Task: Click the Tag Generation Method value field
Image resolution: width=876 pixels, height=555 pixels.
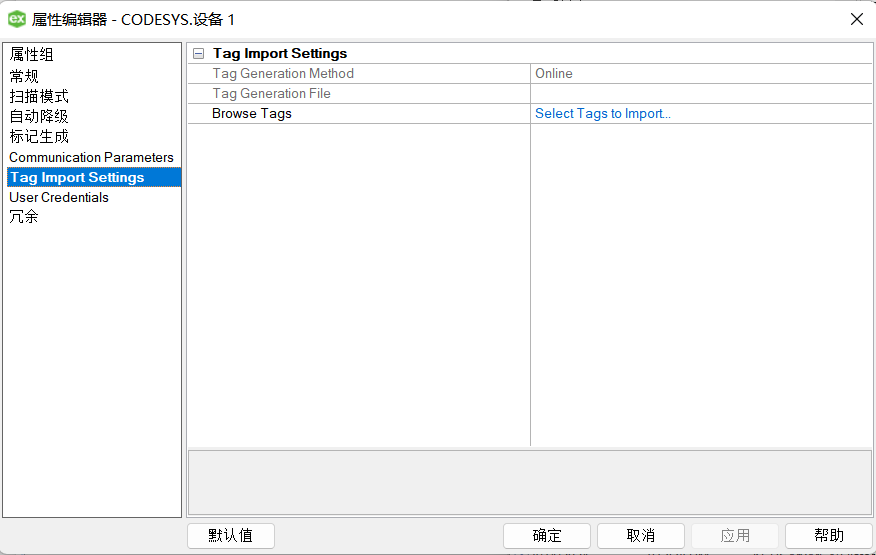Action: click(x=700, y=74)
